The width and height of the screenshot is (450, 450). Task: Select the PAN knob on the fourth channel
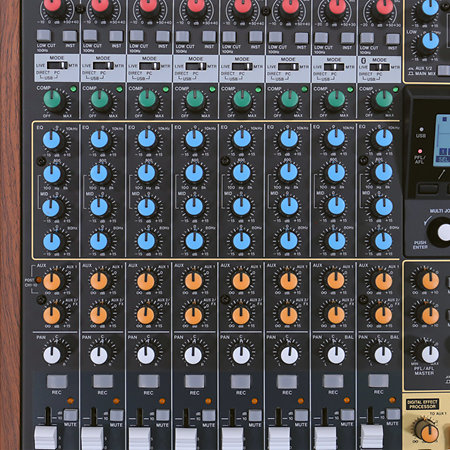[x=194, y=355]
